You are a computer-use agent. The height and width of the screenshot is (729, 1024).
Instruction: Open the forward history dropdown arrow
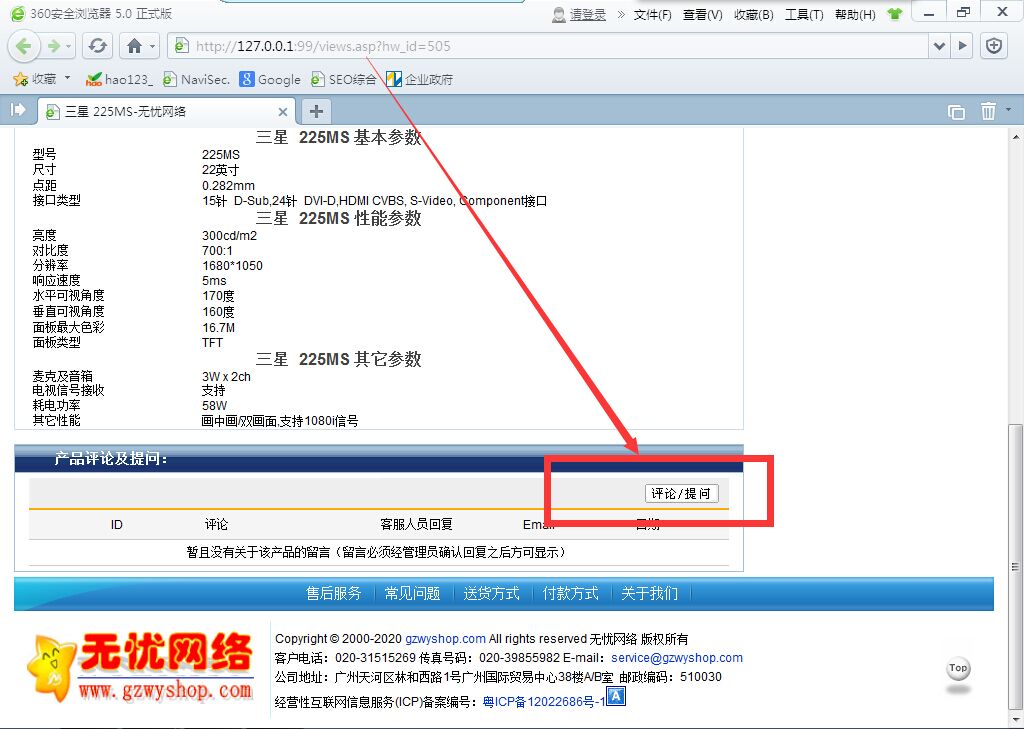click(x=69, y=46)
